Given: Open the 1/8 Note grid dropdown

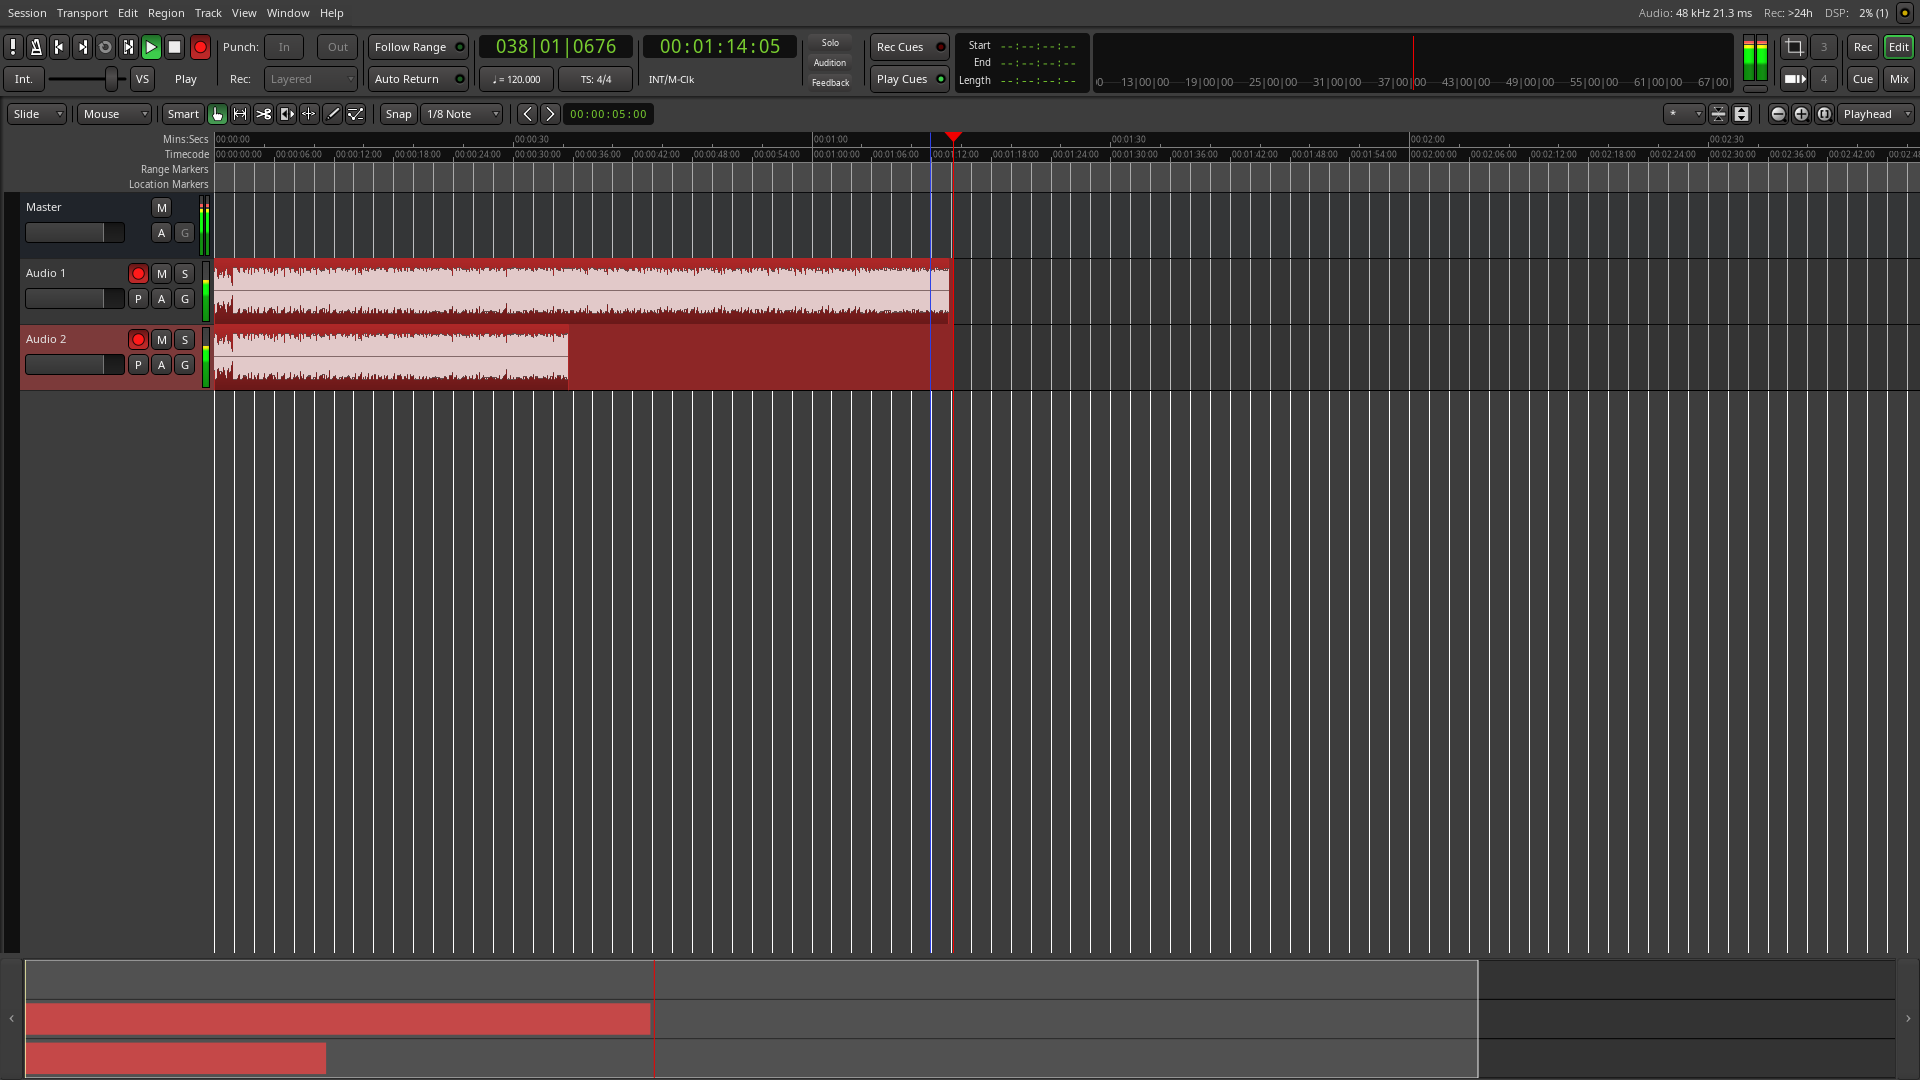Looking at the screenshot, I should click(x=462, y=114).
